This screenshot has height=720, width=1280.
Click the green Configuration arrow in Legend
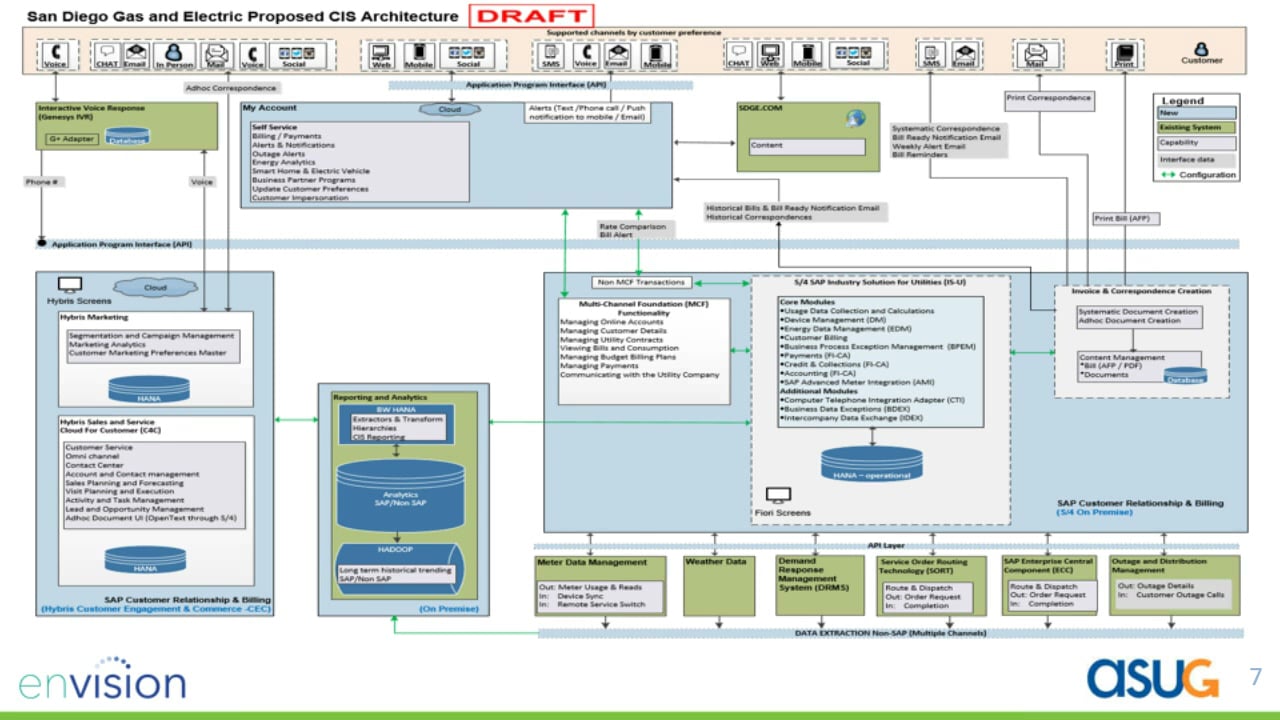coord(1167,175)
